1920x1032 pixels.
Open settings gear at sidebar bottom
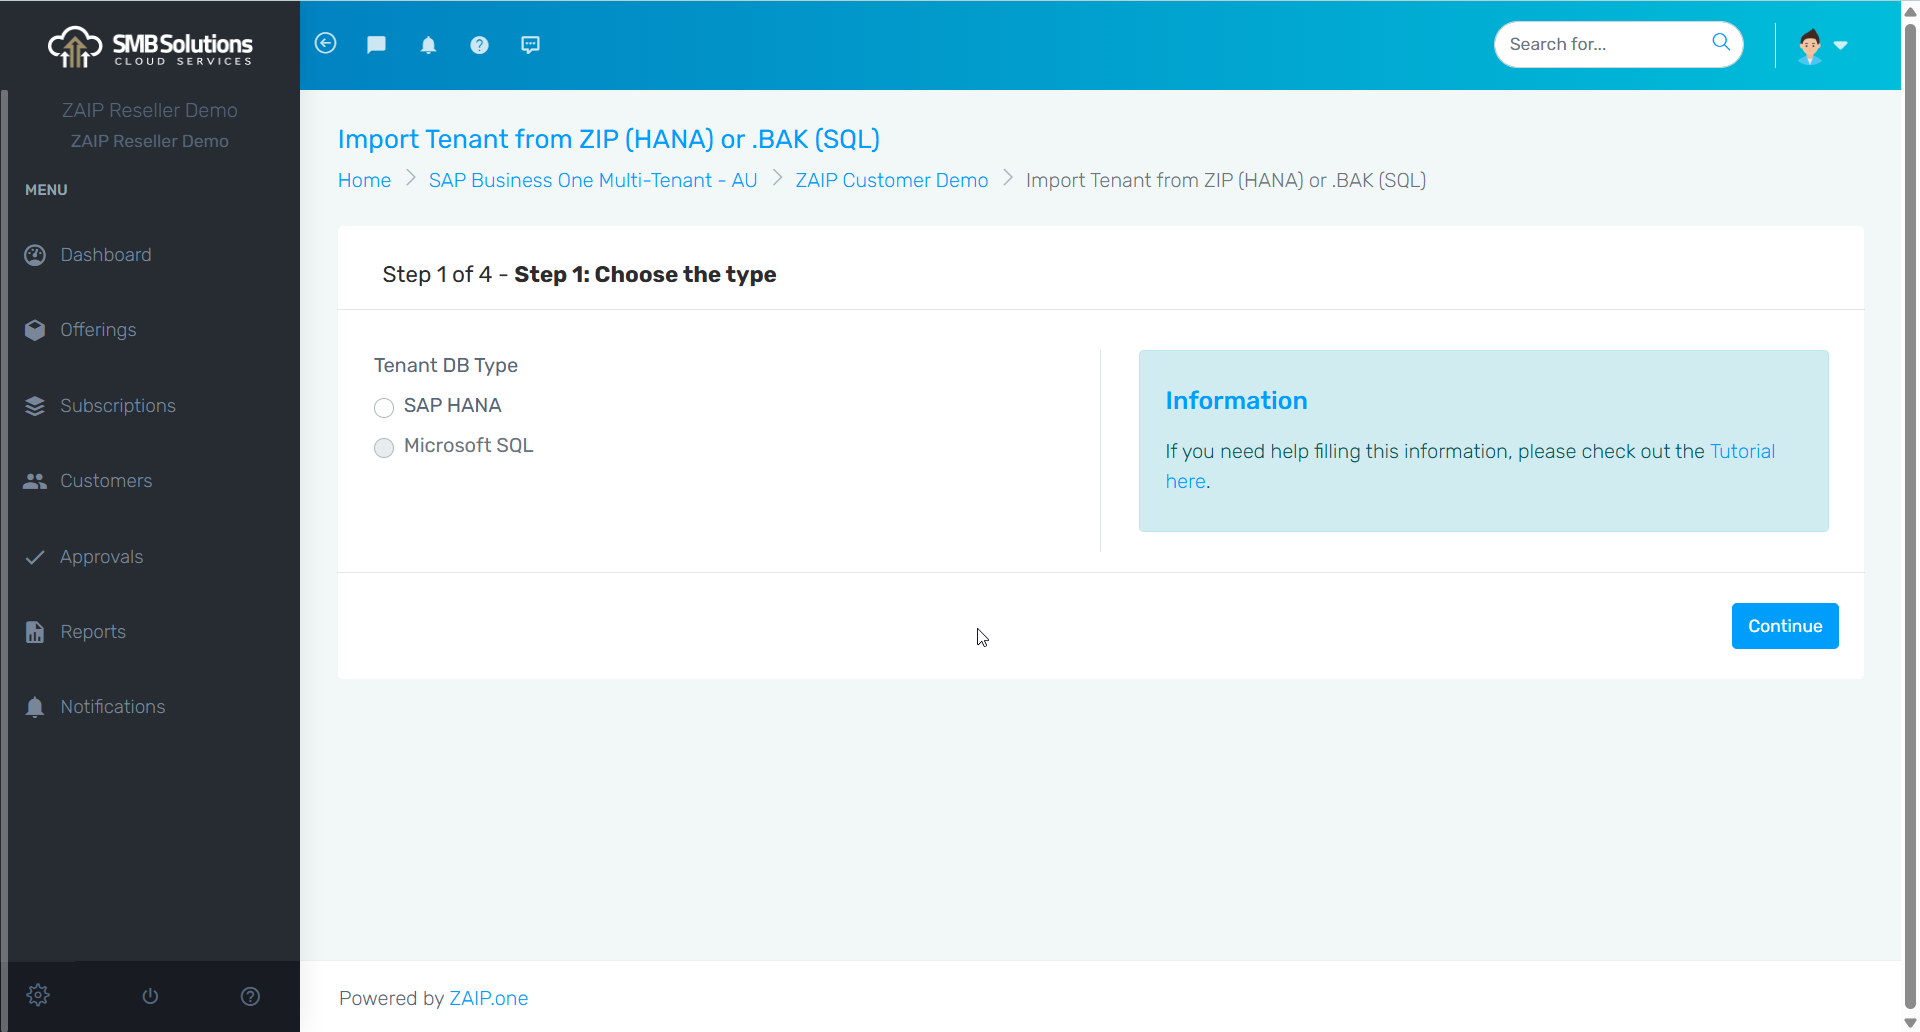click(38, 995)
